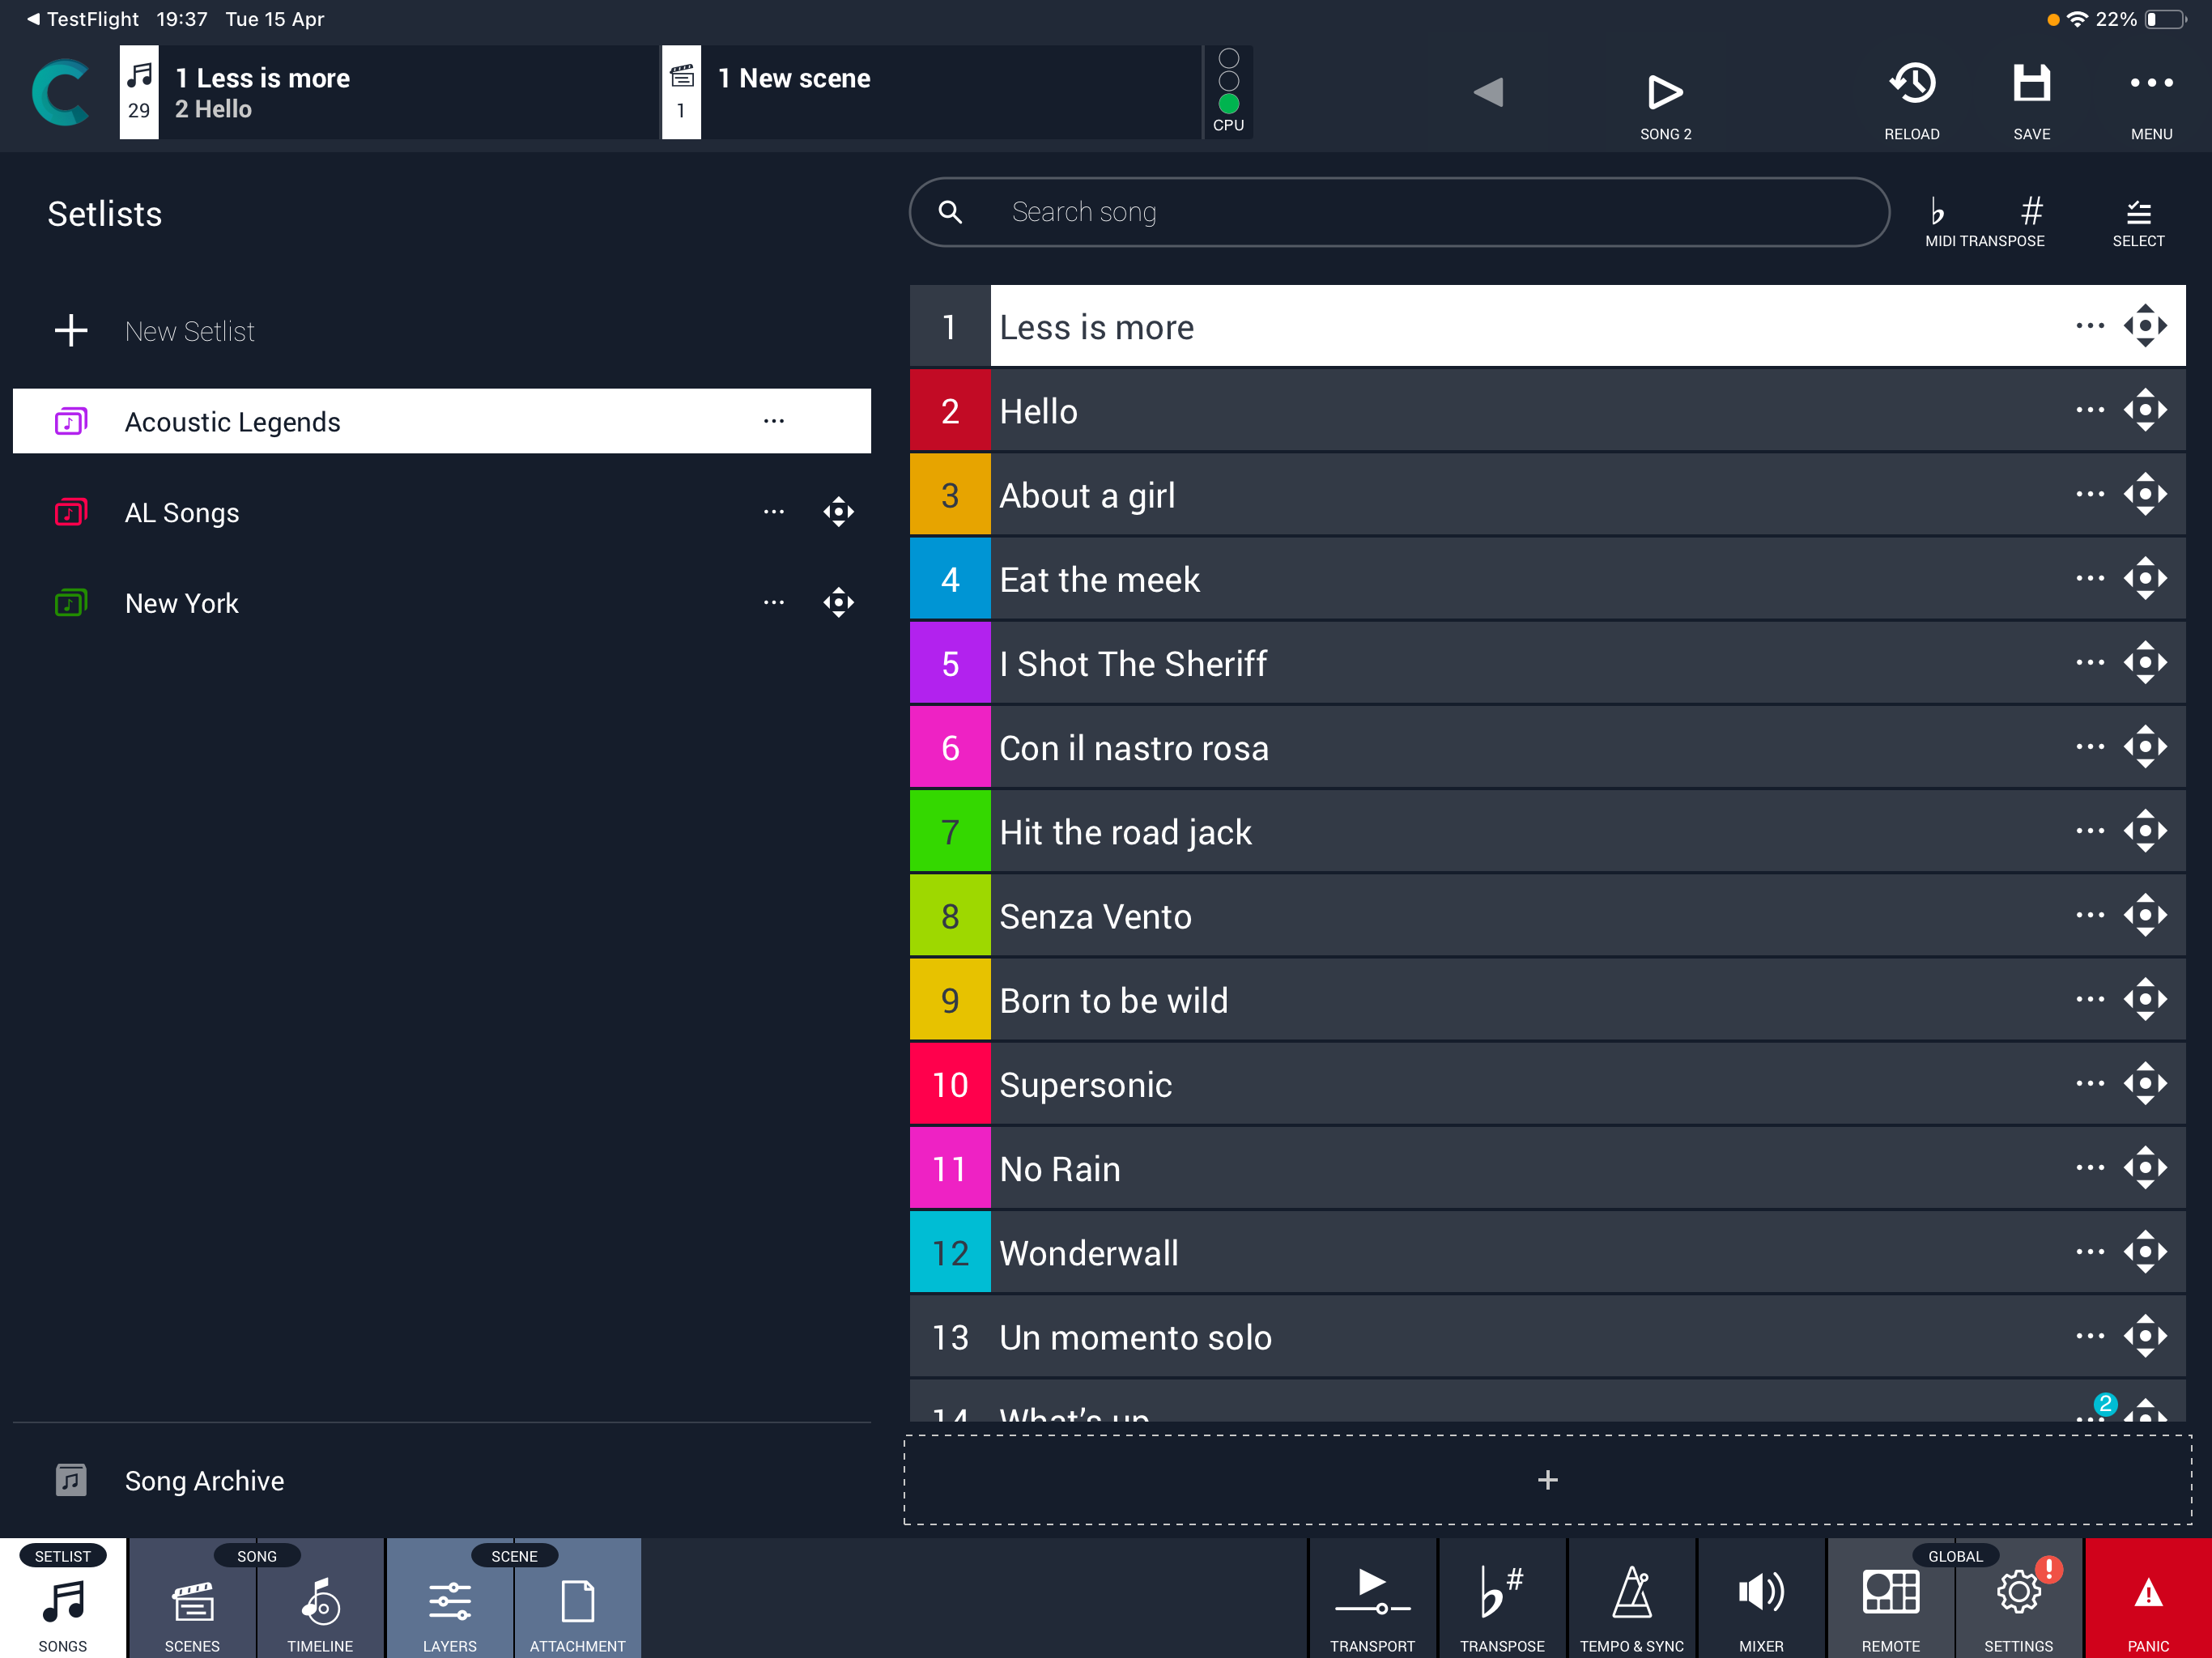Open the Layers tab
2212x1658 pixels.
point(450,1598)
